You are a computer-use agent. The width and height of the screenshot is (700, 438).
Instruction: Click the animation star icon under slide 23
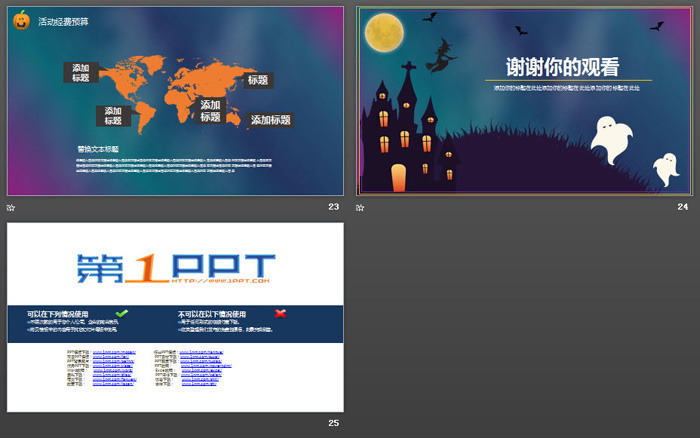pyautogui.click(x=11, y=208)
